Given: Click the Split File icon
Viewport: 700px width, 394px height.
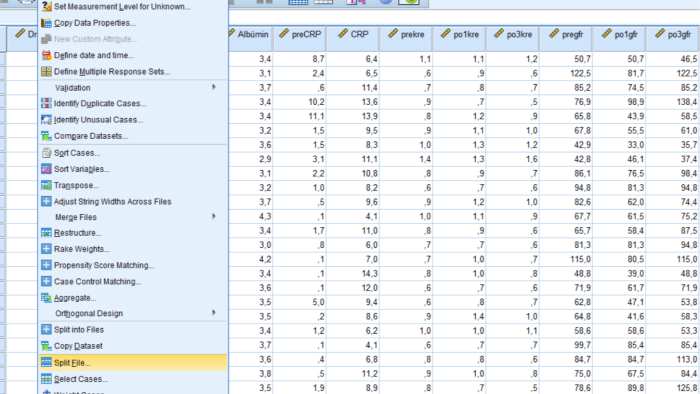Looking at the screenshot, I should [46, 363].
